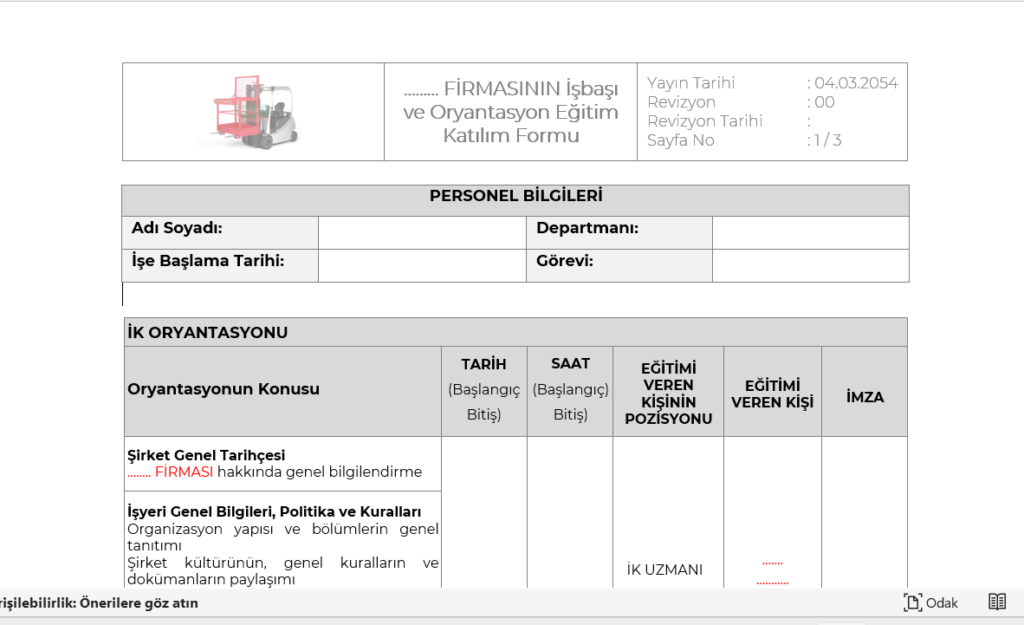
Task: Open Read Mode book icon
Action: click(997, 601)
